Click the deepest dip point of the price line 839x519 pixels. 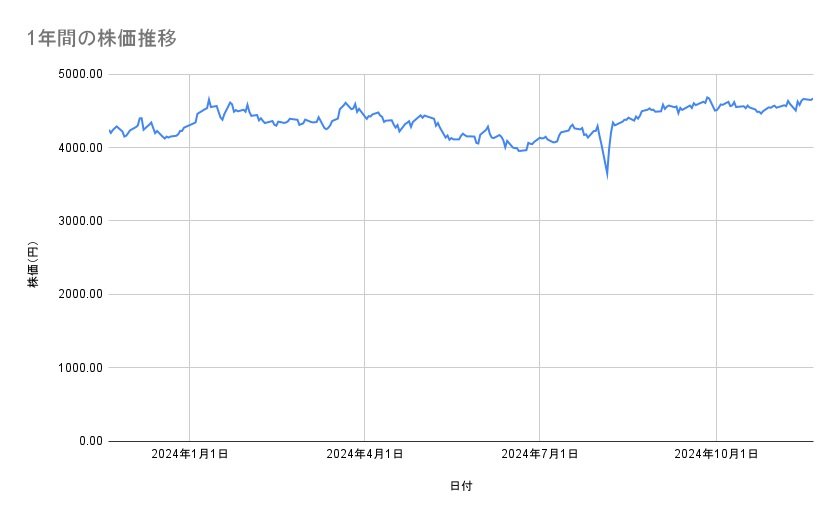(607, 176)
